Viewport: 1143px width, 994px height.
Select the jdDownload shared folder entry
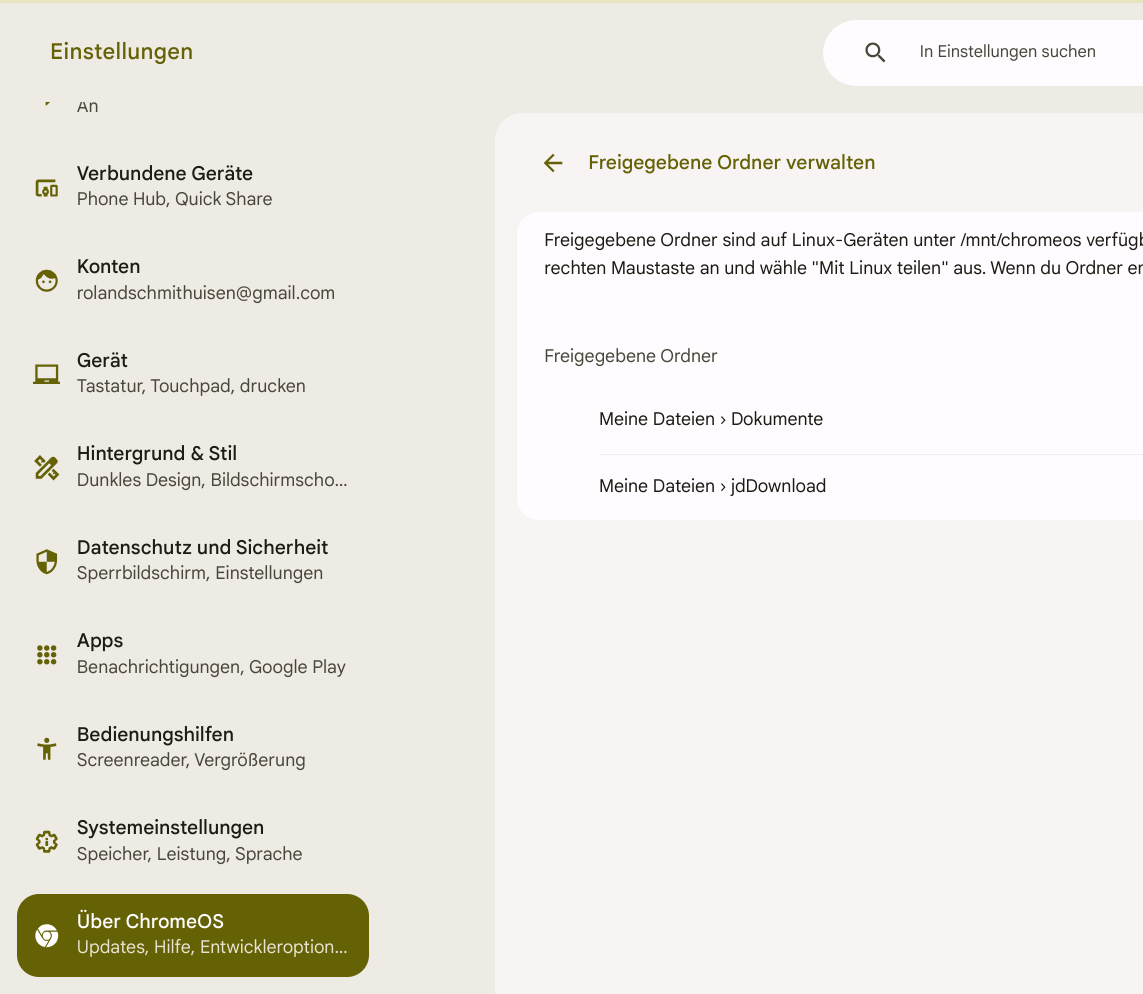click(x=712, y=486)
